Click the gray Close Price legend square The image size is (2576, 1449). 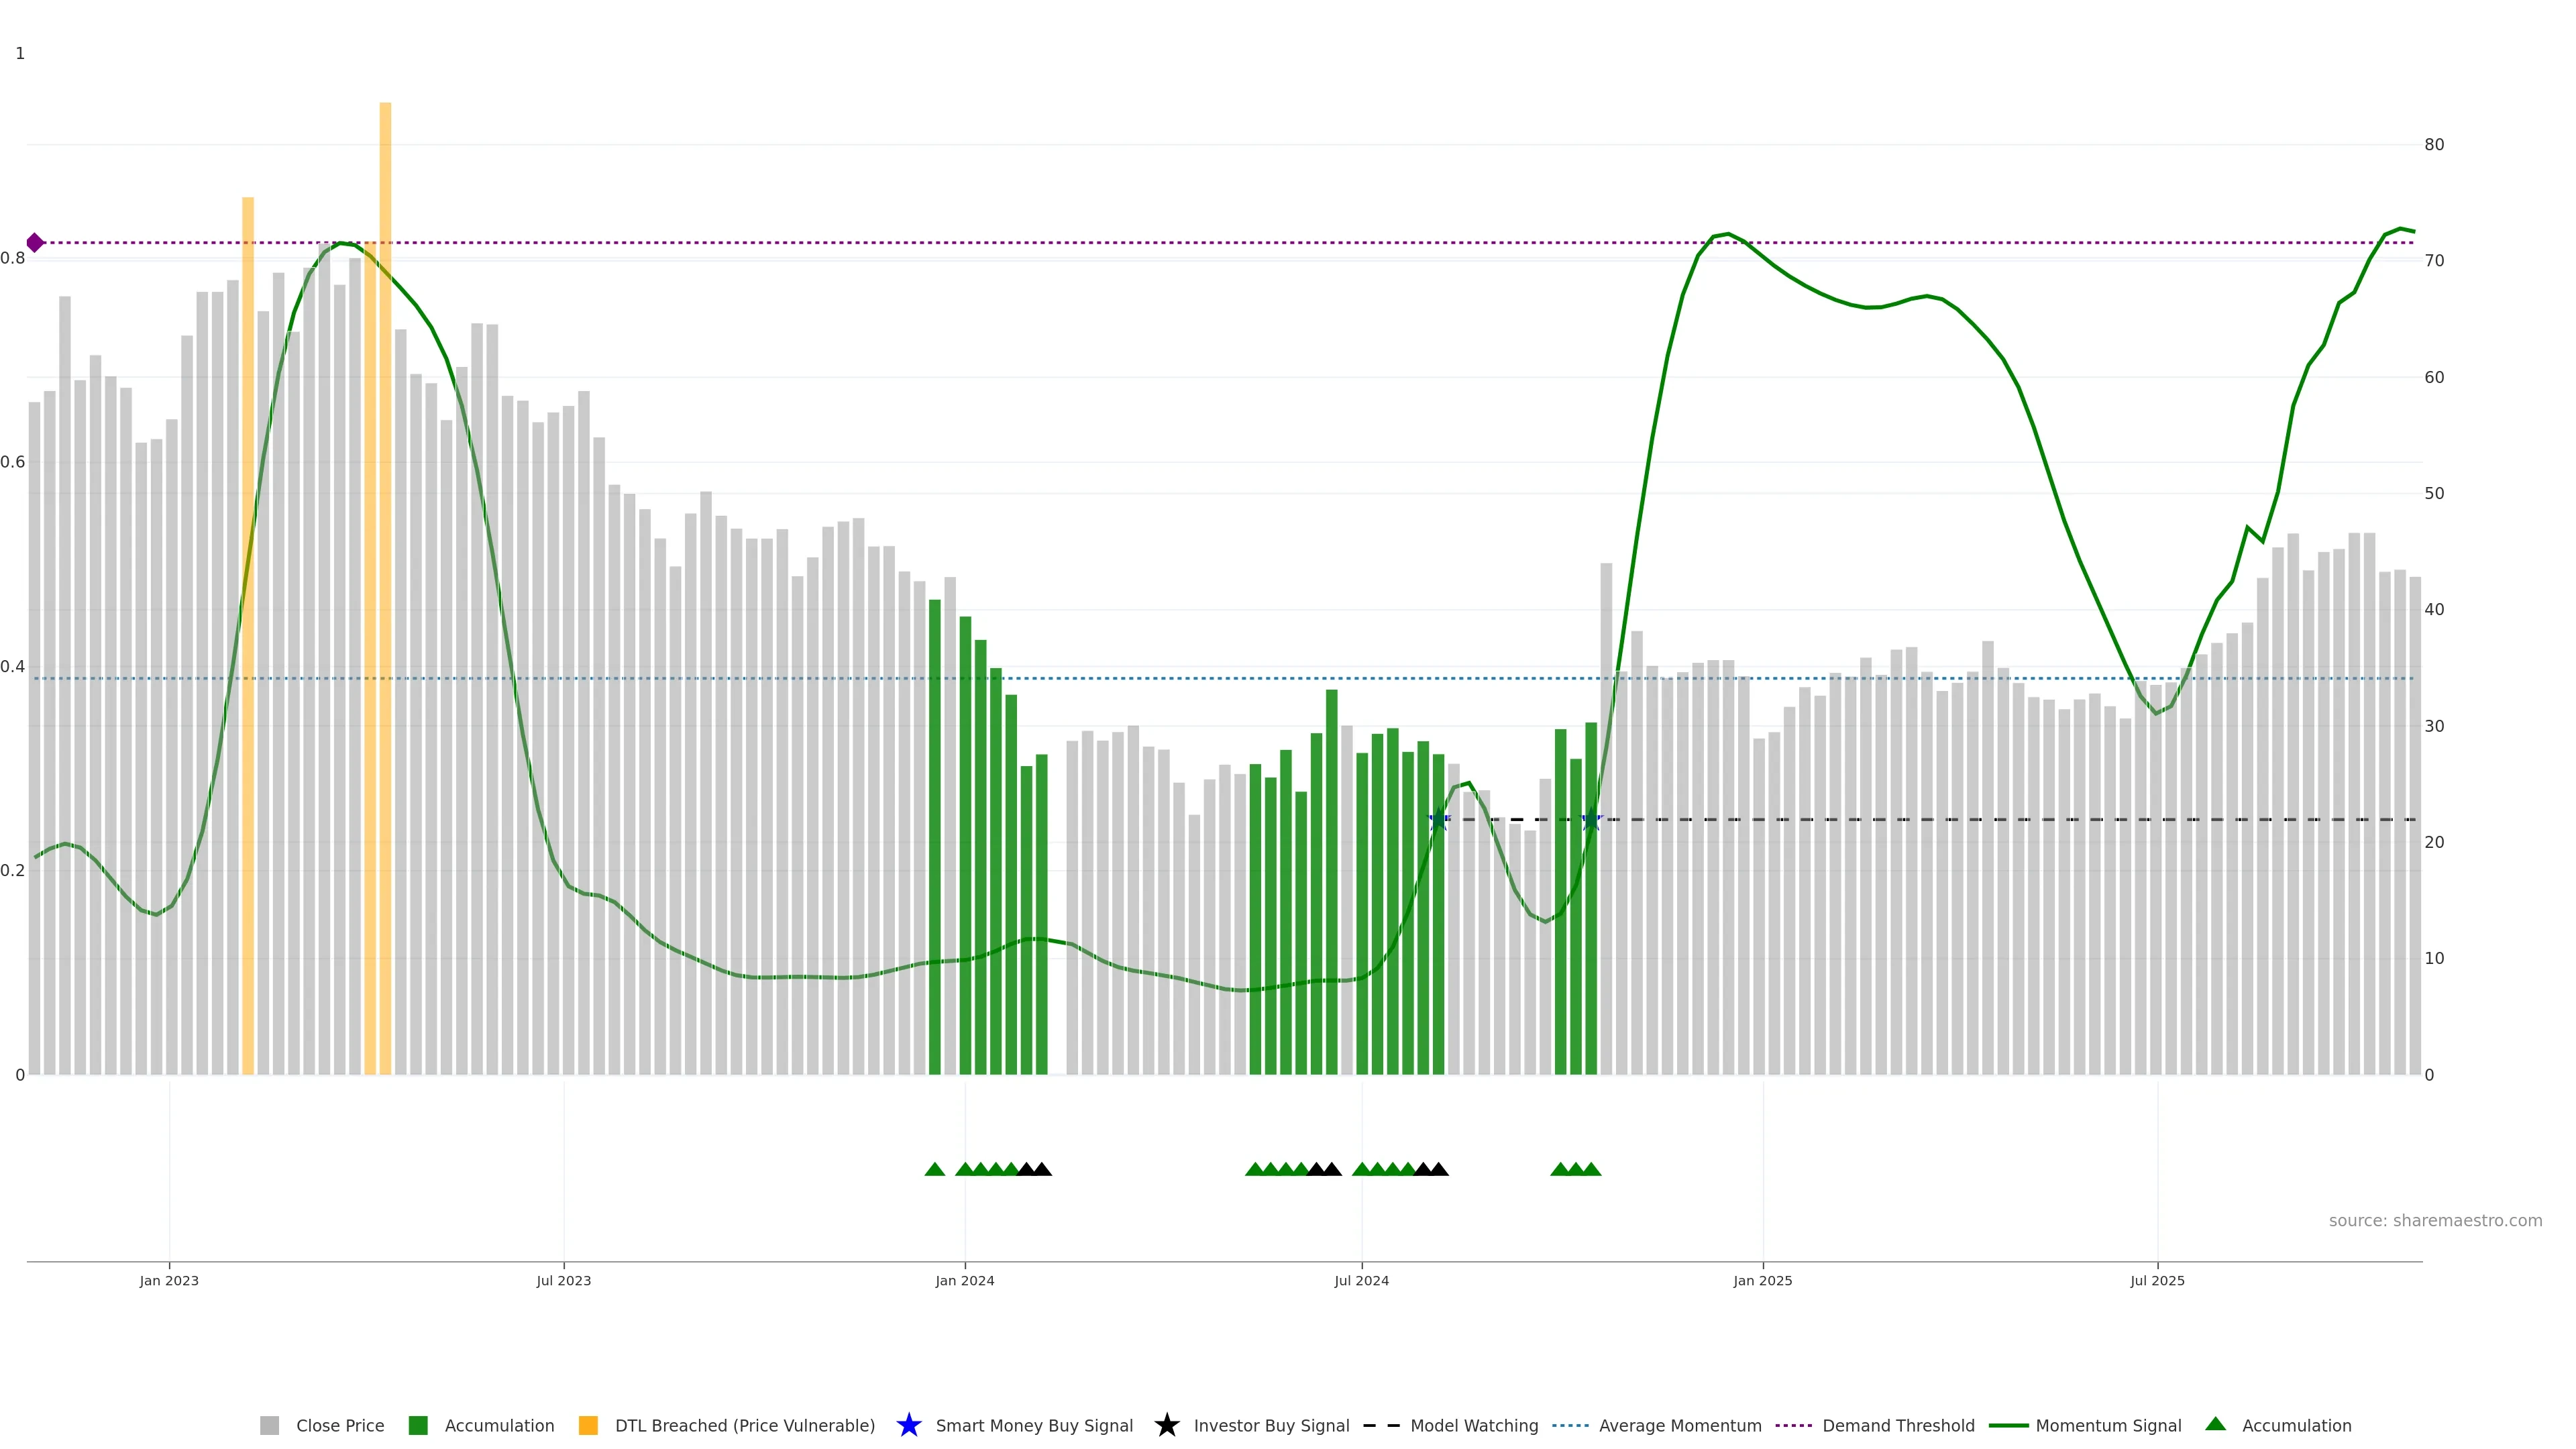[x=269, y=1425]
